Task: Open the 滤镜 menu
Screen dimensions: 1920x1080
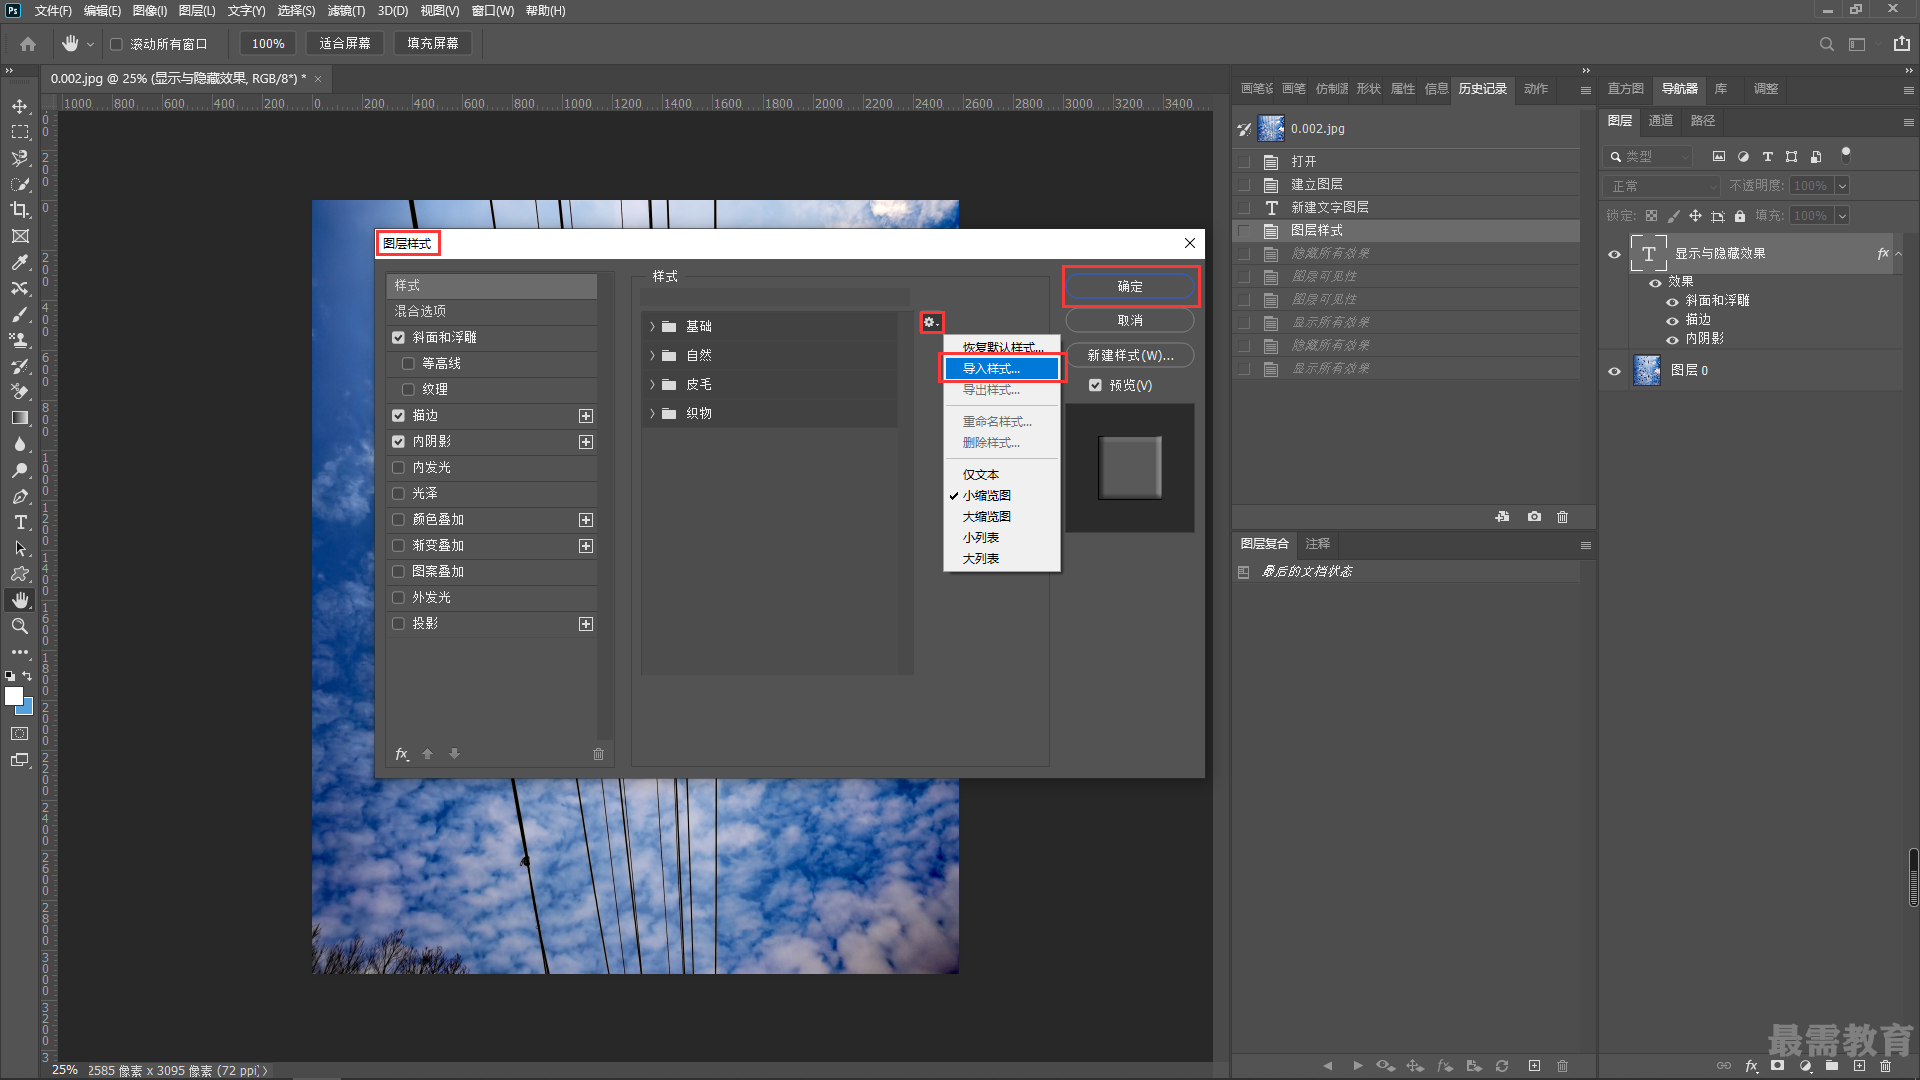Action: 346,11
